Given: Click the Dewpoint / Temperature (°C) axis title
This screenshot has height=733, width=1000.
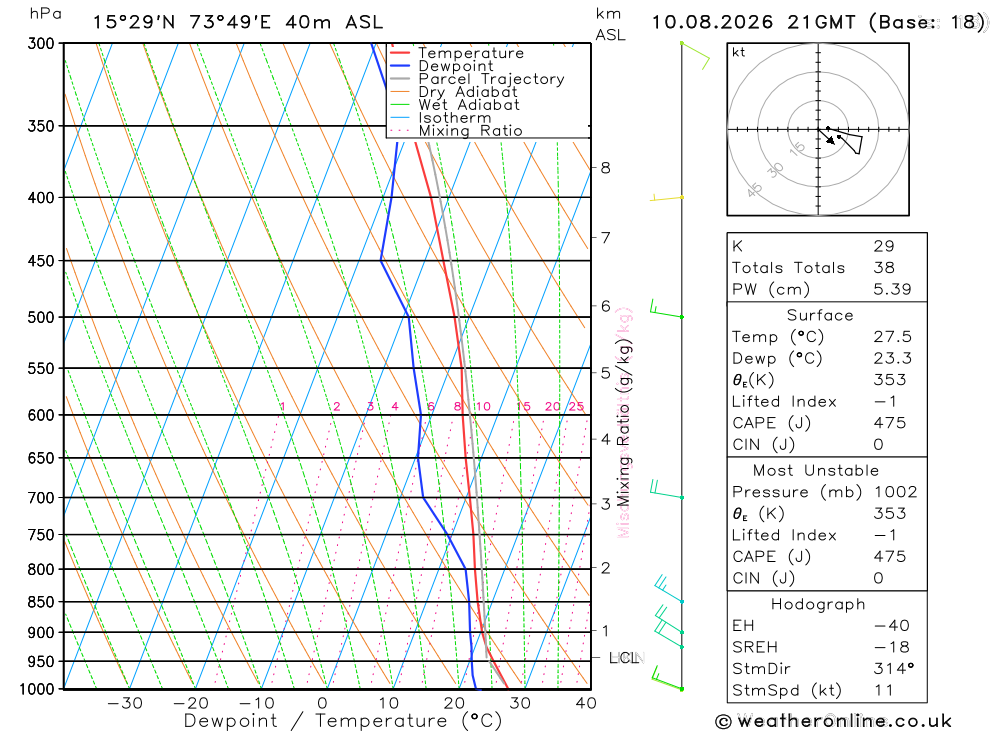Looking at the screenshot, I should (x=343, y=721).
